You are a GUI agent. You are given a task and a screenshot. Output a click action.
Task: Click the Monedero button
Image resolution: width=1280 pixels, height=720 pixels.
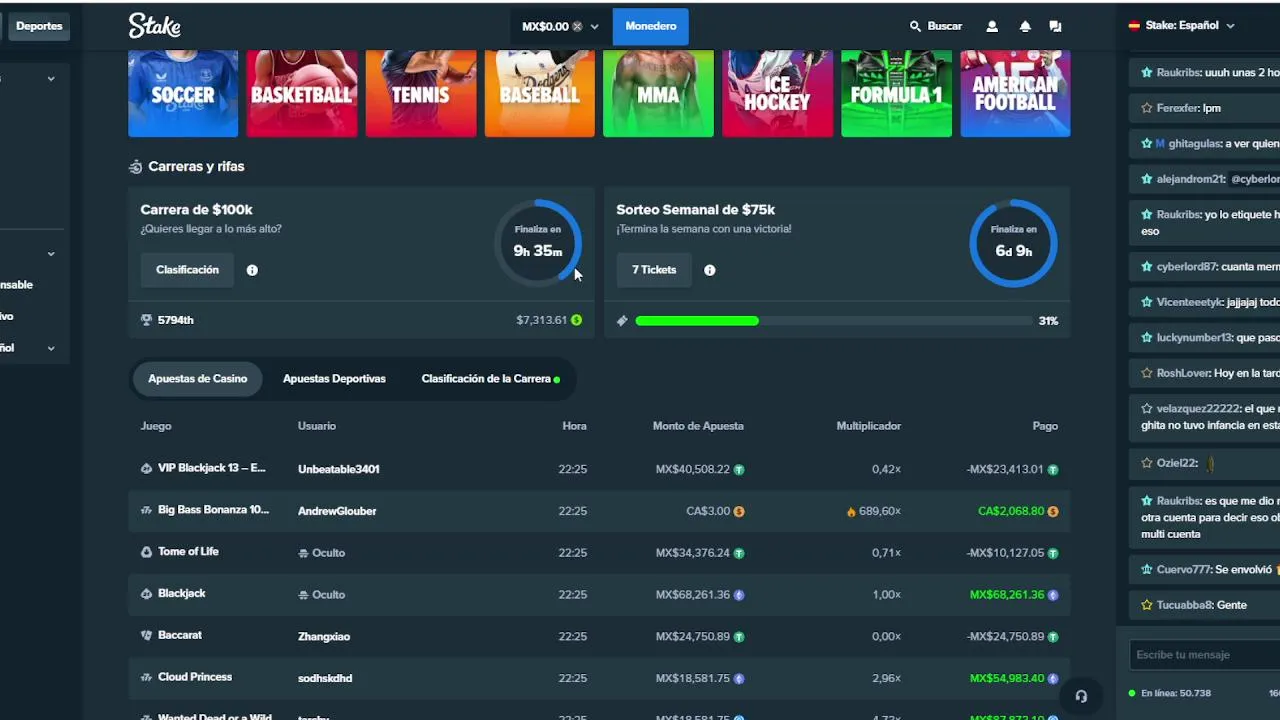(651, 27)
